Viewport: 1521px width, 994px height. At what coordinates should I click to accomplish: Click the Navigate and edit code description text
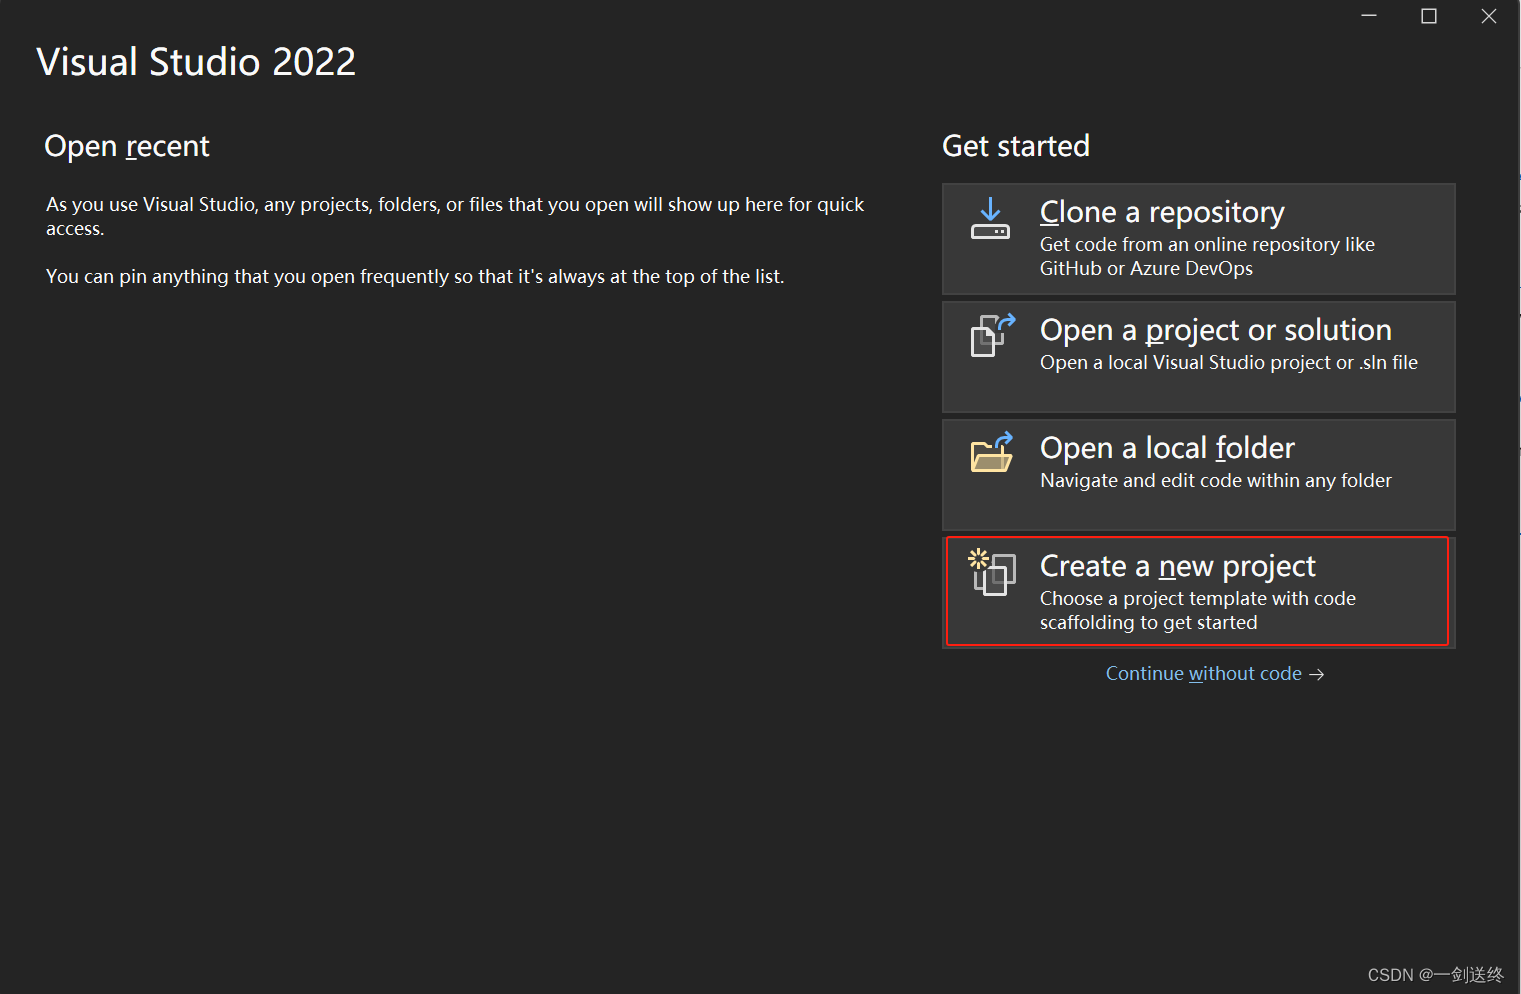(x=1215, y=481)
